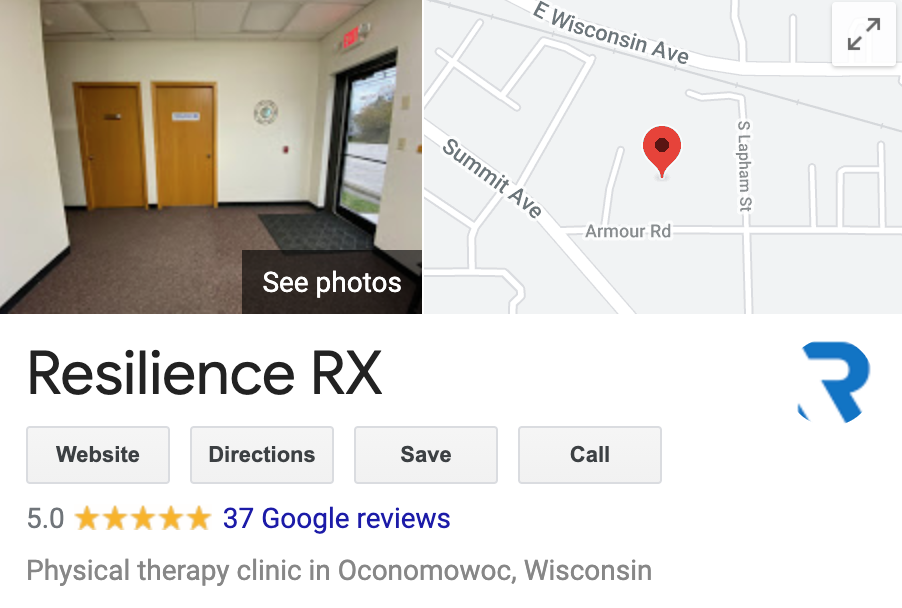The image size is (902, 608).
Task: Click Summit Ave label on the map
Action: 492,179
